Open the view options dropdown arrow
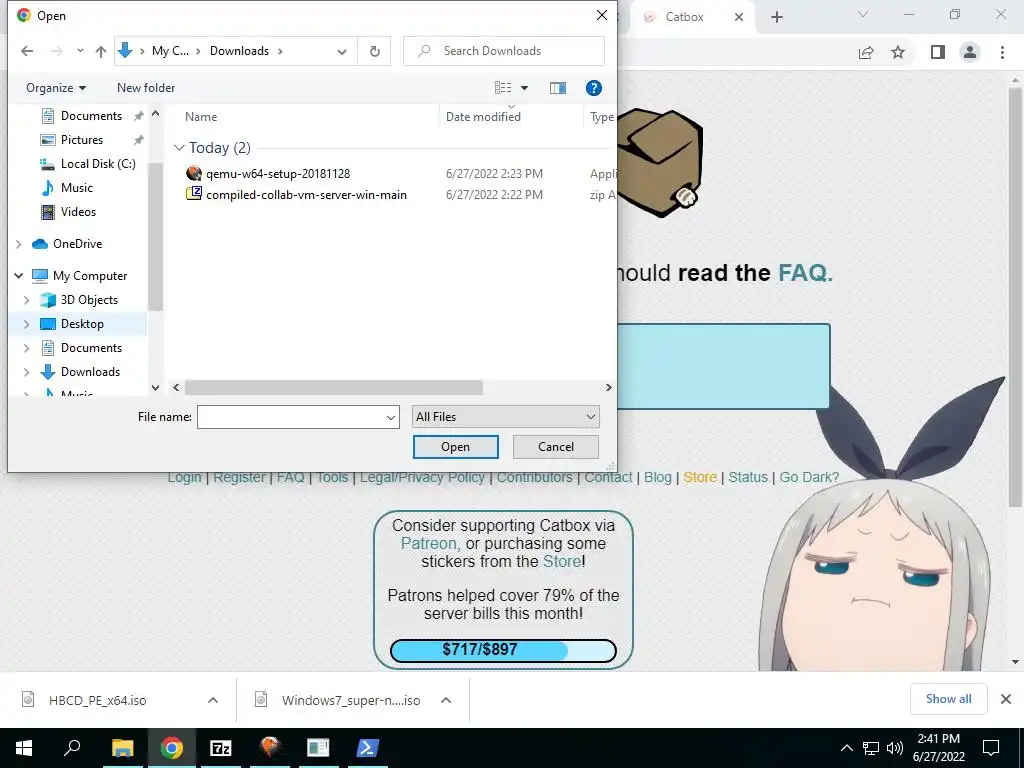The width and height of the screenshot is (1024, 768). point(524,88)
